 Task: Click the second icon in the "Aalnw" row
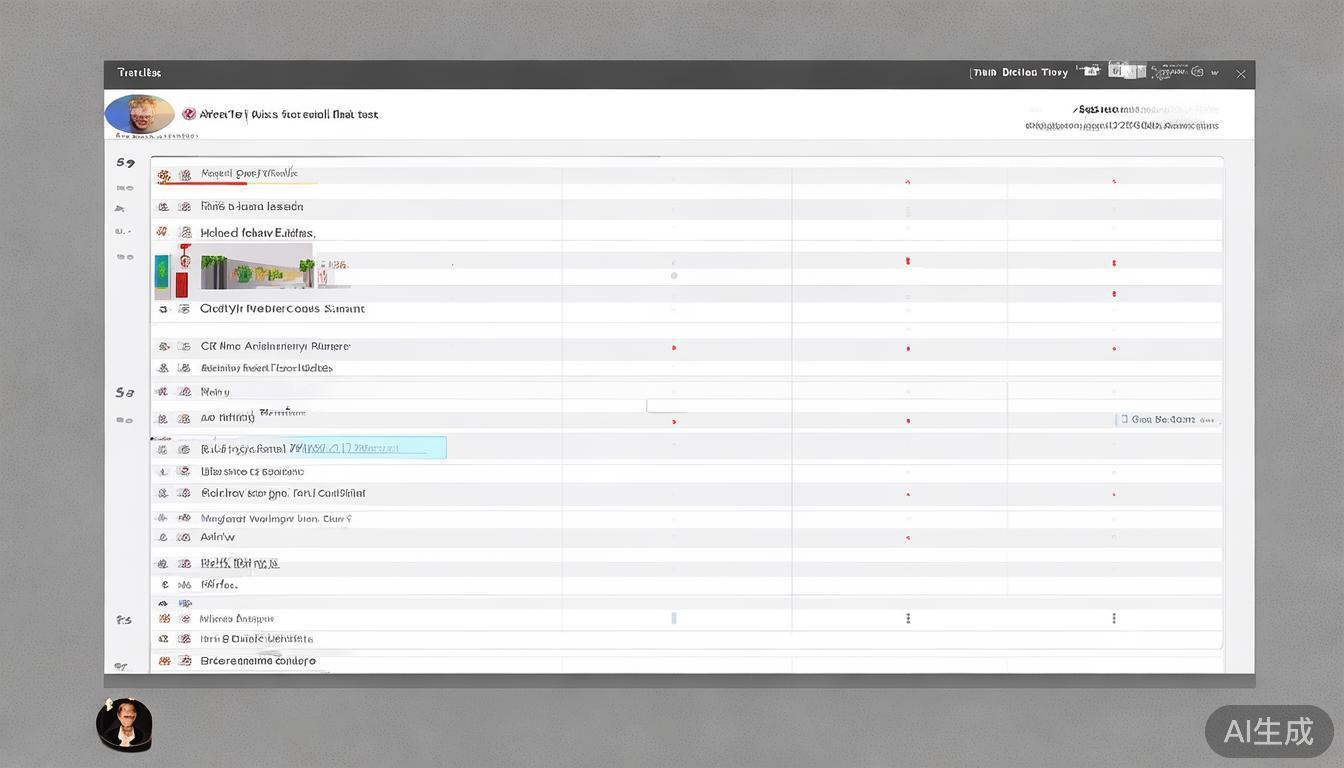(184, 538)
